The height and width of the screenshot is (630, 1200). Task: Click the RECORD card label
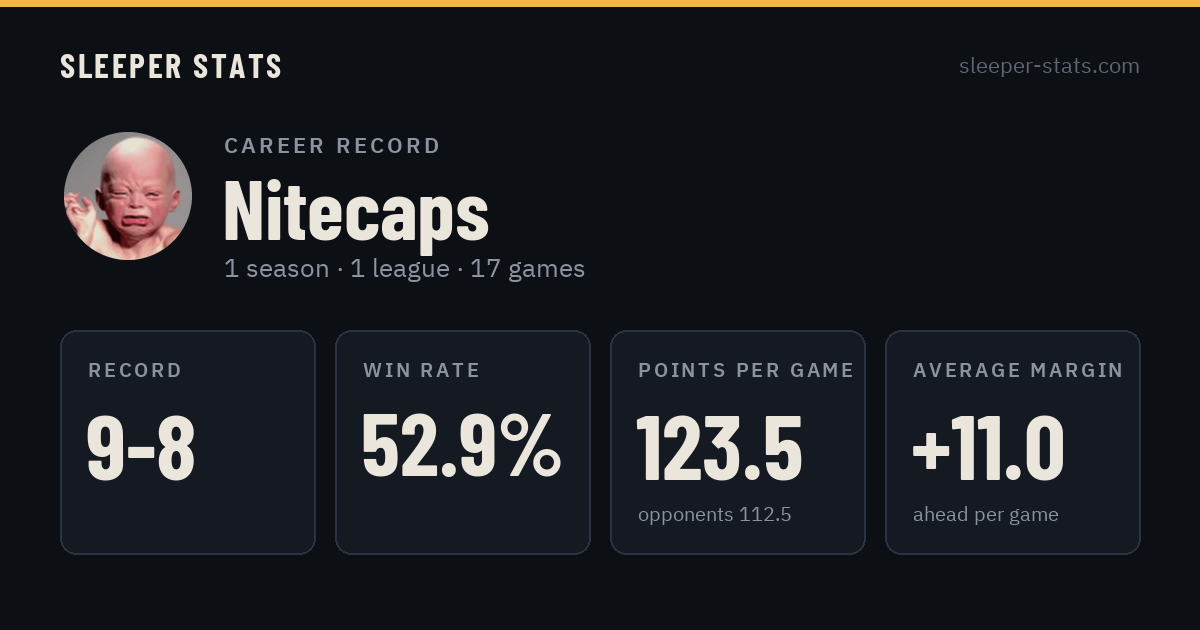point(135,371)
